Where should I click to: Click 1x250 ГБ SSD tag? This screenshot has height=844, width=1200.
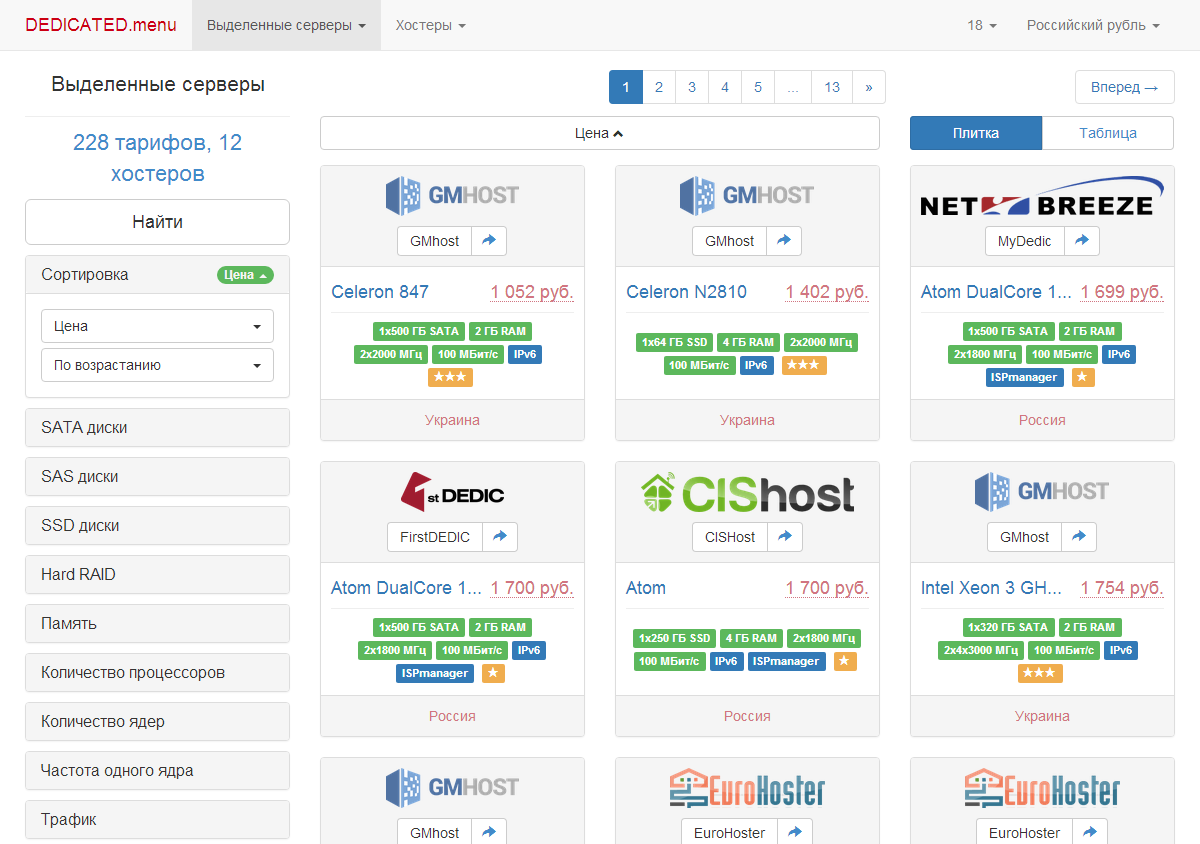(x=675, y=638)
